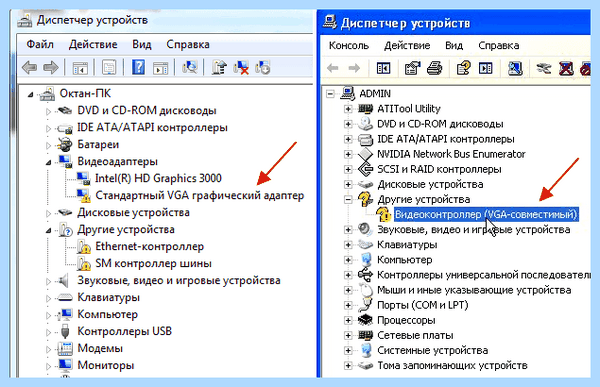
Task: Click yellow question-mark Help icon in ADMIN window
Action: 463,68
